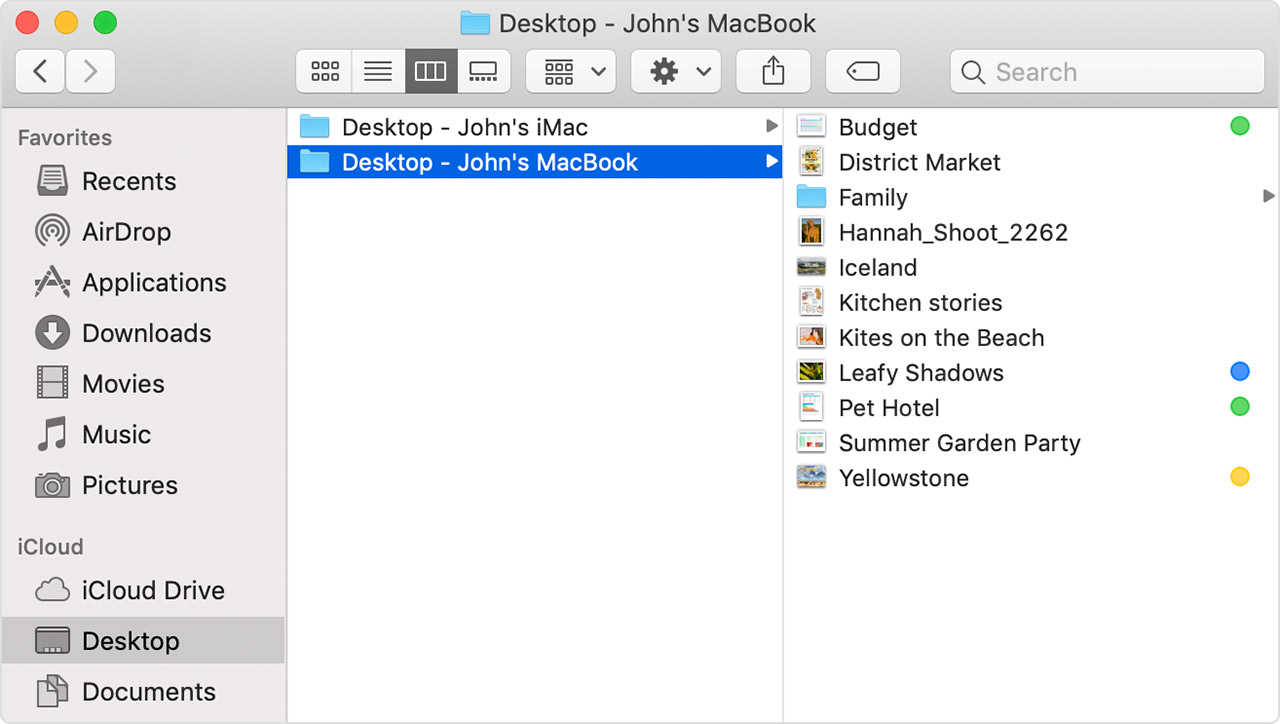Open Documents in the sidebar

click(x=143, y=691)
